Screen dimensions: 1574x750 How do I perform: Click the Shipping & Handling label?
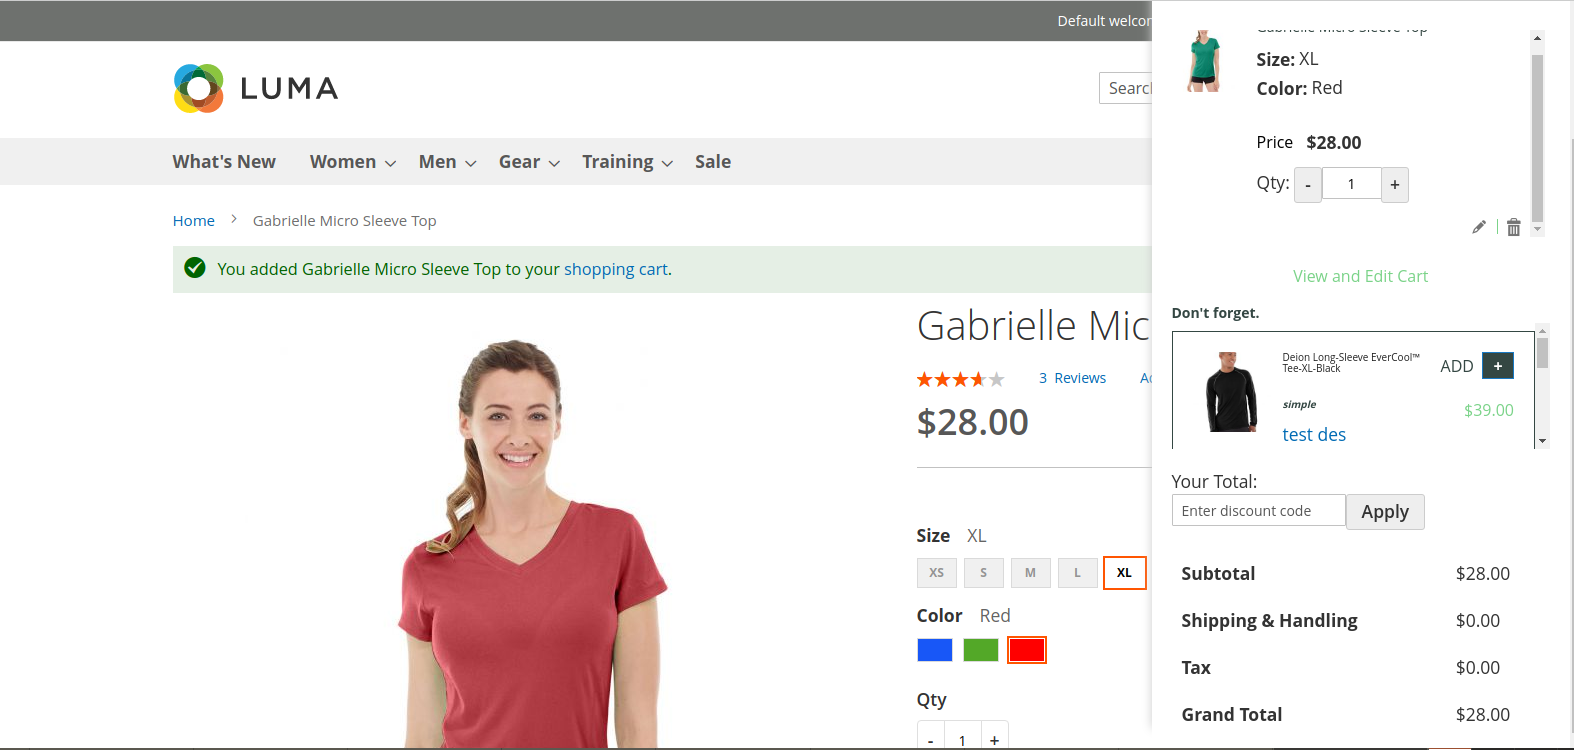tap(1269, 621)
